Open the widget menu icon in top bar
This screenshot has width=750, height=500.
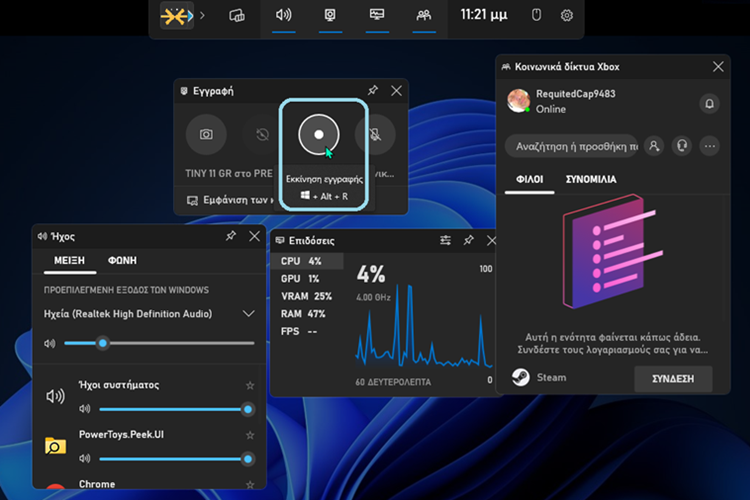[237, 15]
